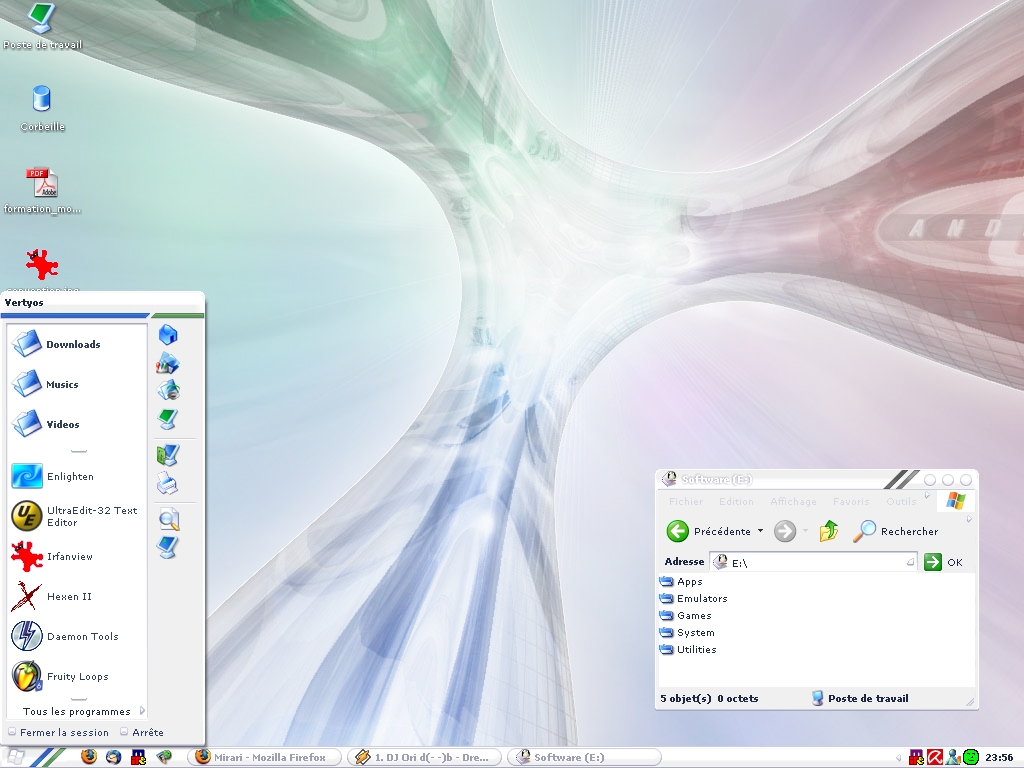Switch to Mirari - Mozilla Firefox taskbar window

click(264, 757)
